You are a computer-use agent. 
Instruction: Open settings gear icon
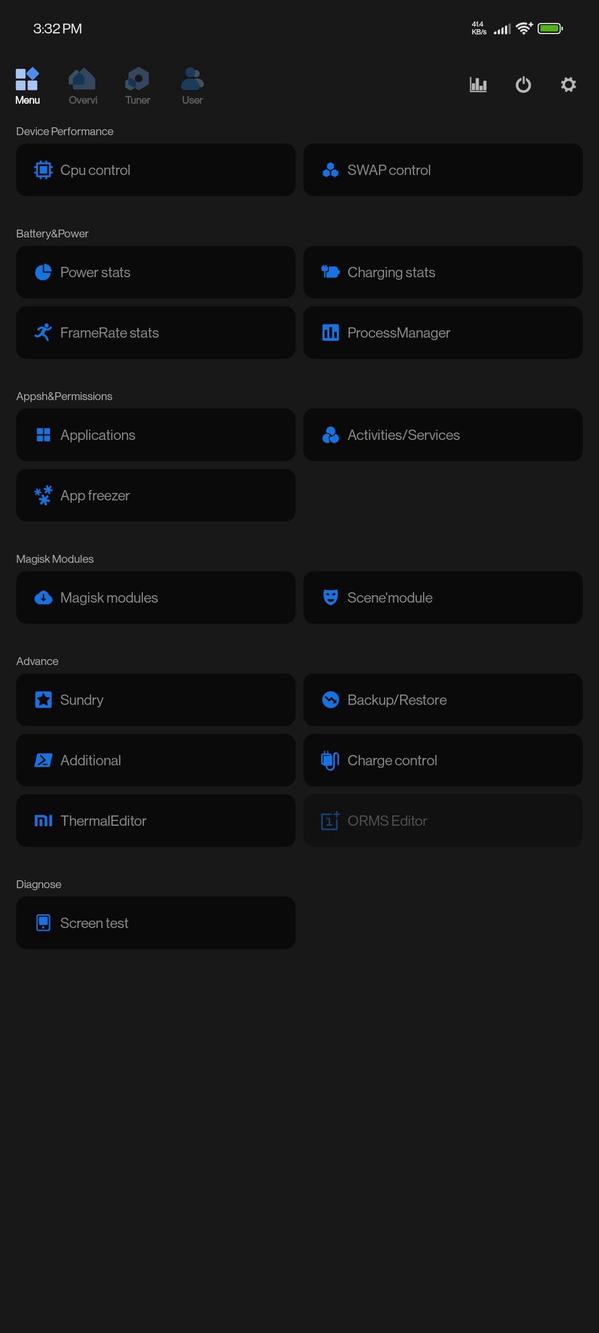pyautogui.click(x=568, y=85)
